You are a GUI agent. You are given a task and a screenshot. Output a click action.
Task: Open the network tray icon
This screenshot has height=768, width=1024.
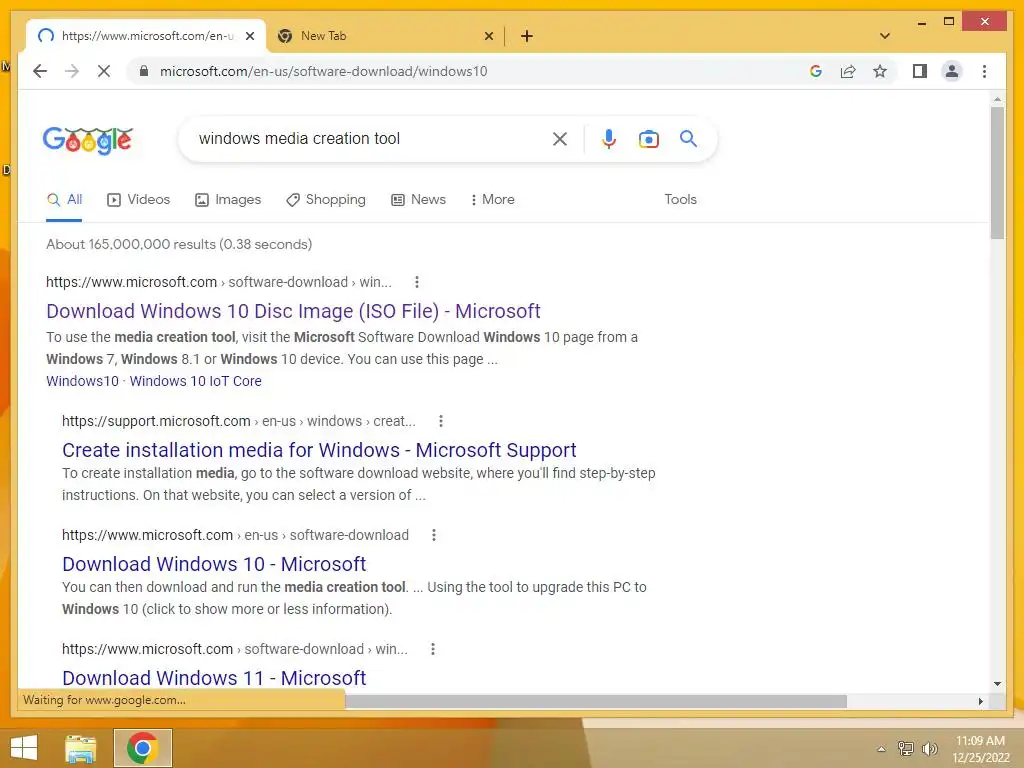tap(906, 748)
